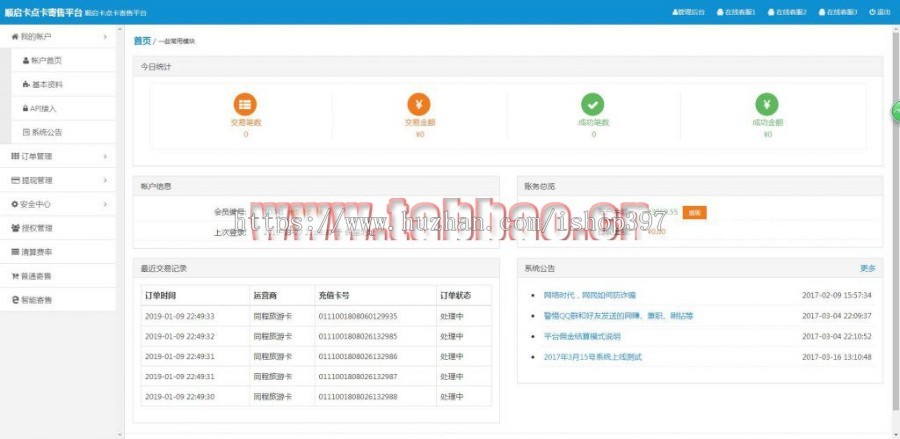Click the orange 交易笔数 grid icon
Viewport: 900px width, 439px height.
[245, 104]
